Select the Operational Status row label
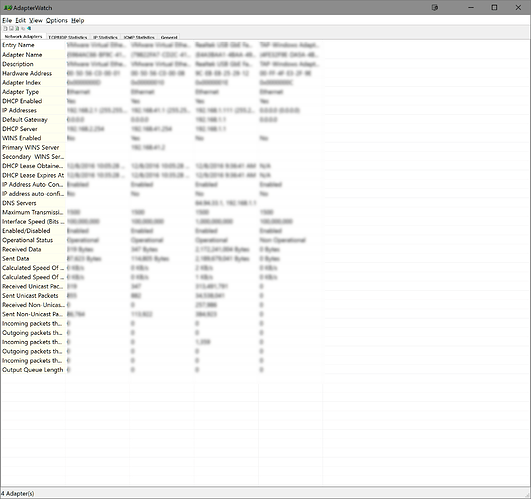 click(27, 240)
